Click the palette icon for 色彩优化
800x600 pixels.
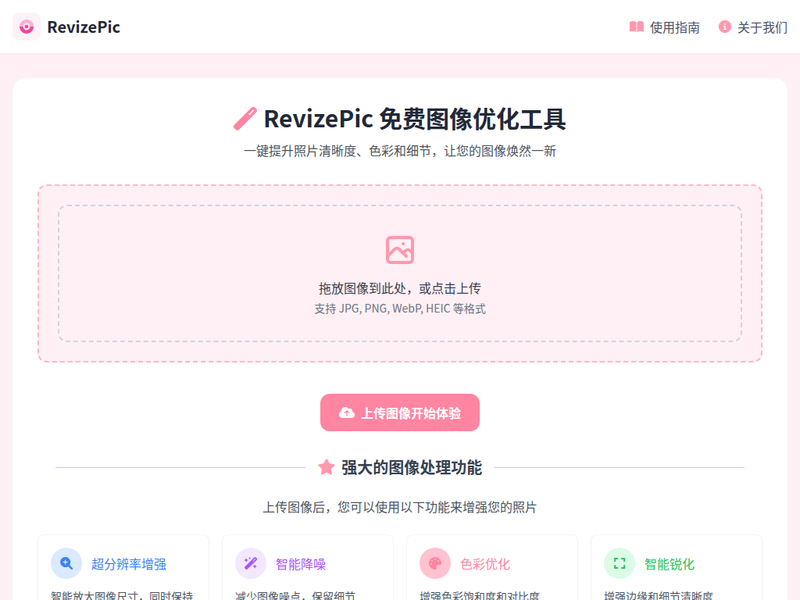pyautogui.click(x=435, y=563)
